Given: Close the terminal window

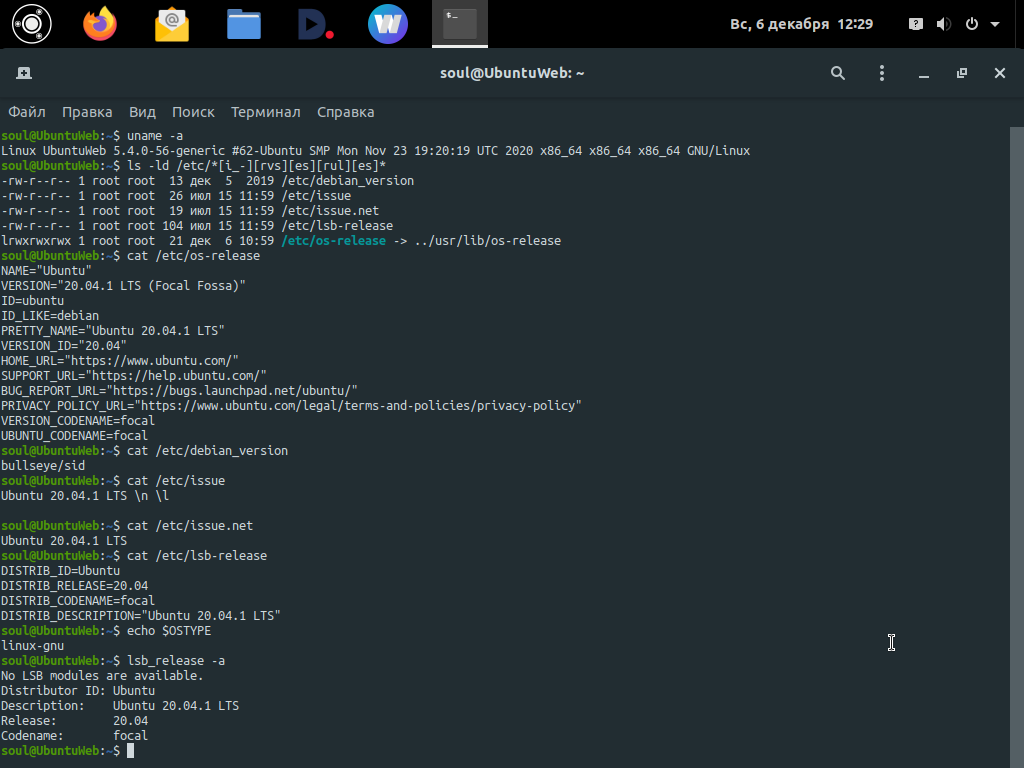Looking at the screenshot, I should click(1000, 73).
